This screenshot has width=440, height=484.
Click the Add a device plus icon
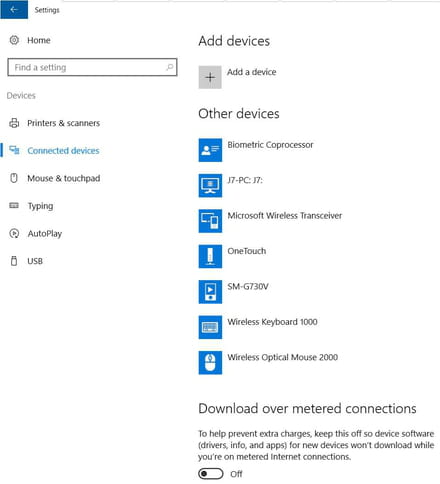click(210, 77)
